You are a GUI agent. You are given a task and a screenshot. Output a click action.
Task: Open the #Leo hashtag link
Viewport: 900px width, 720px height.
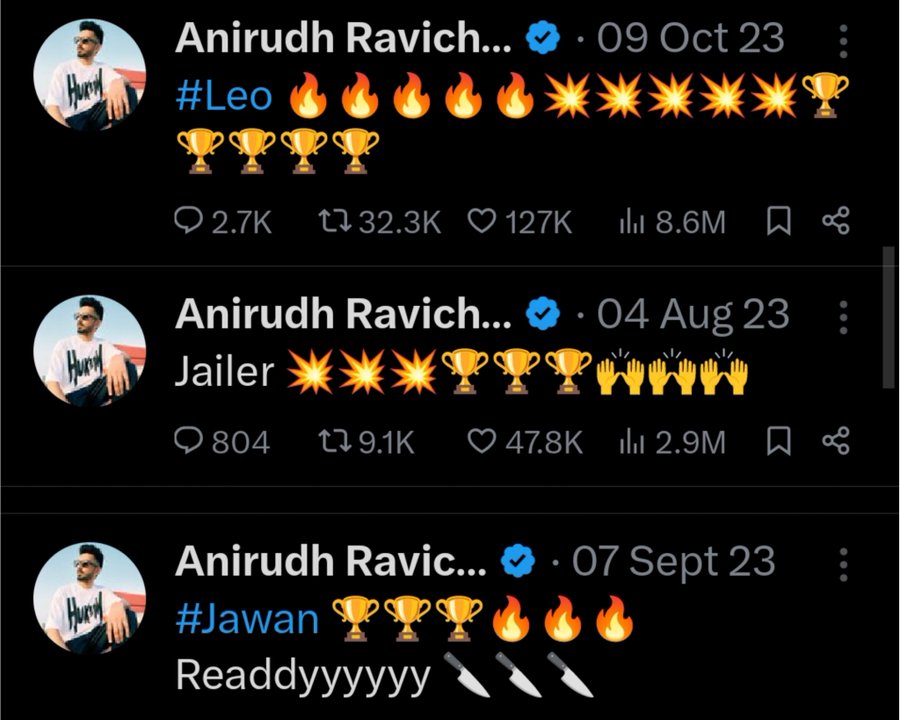pyautogui.click(x=223, y=96)
